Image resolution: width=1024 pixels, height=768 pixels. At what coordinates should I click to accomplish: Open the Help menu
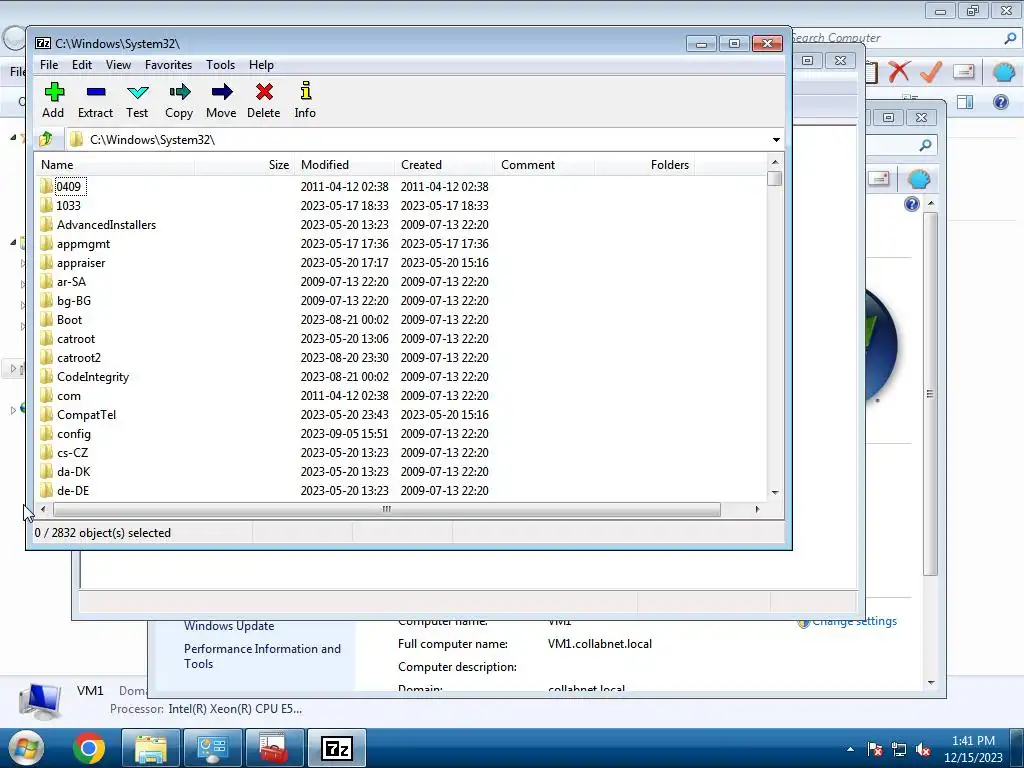pos(261,65)
